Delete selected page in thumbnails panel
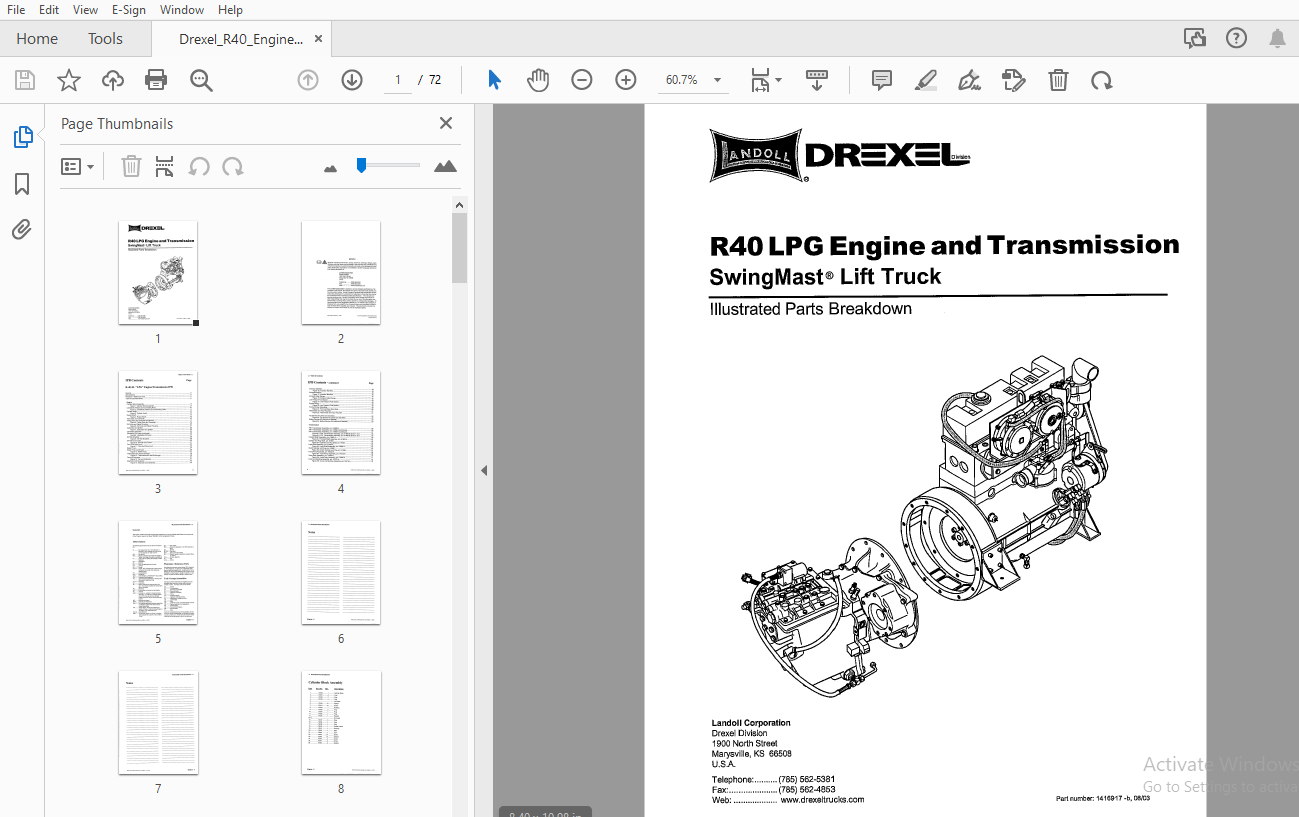 click(x=131, y=167)
